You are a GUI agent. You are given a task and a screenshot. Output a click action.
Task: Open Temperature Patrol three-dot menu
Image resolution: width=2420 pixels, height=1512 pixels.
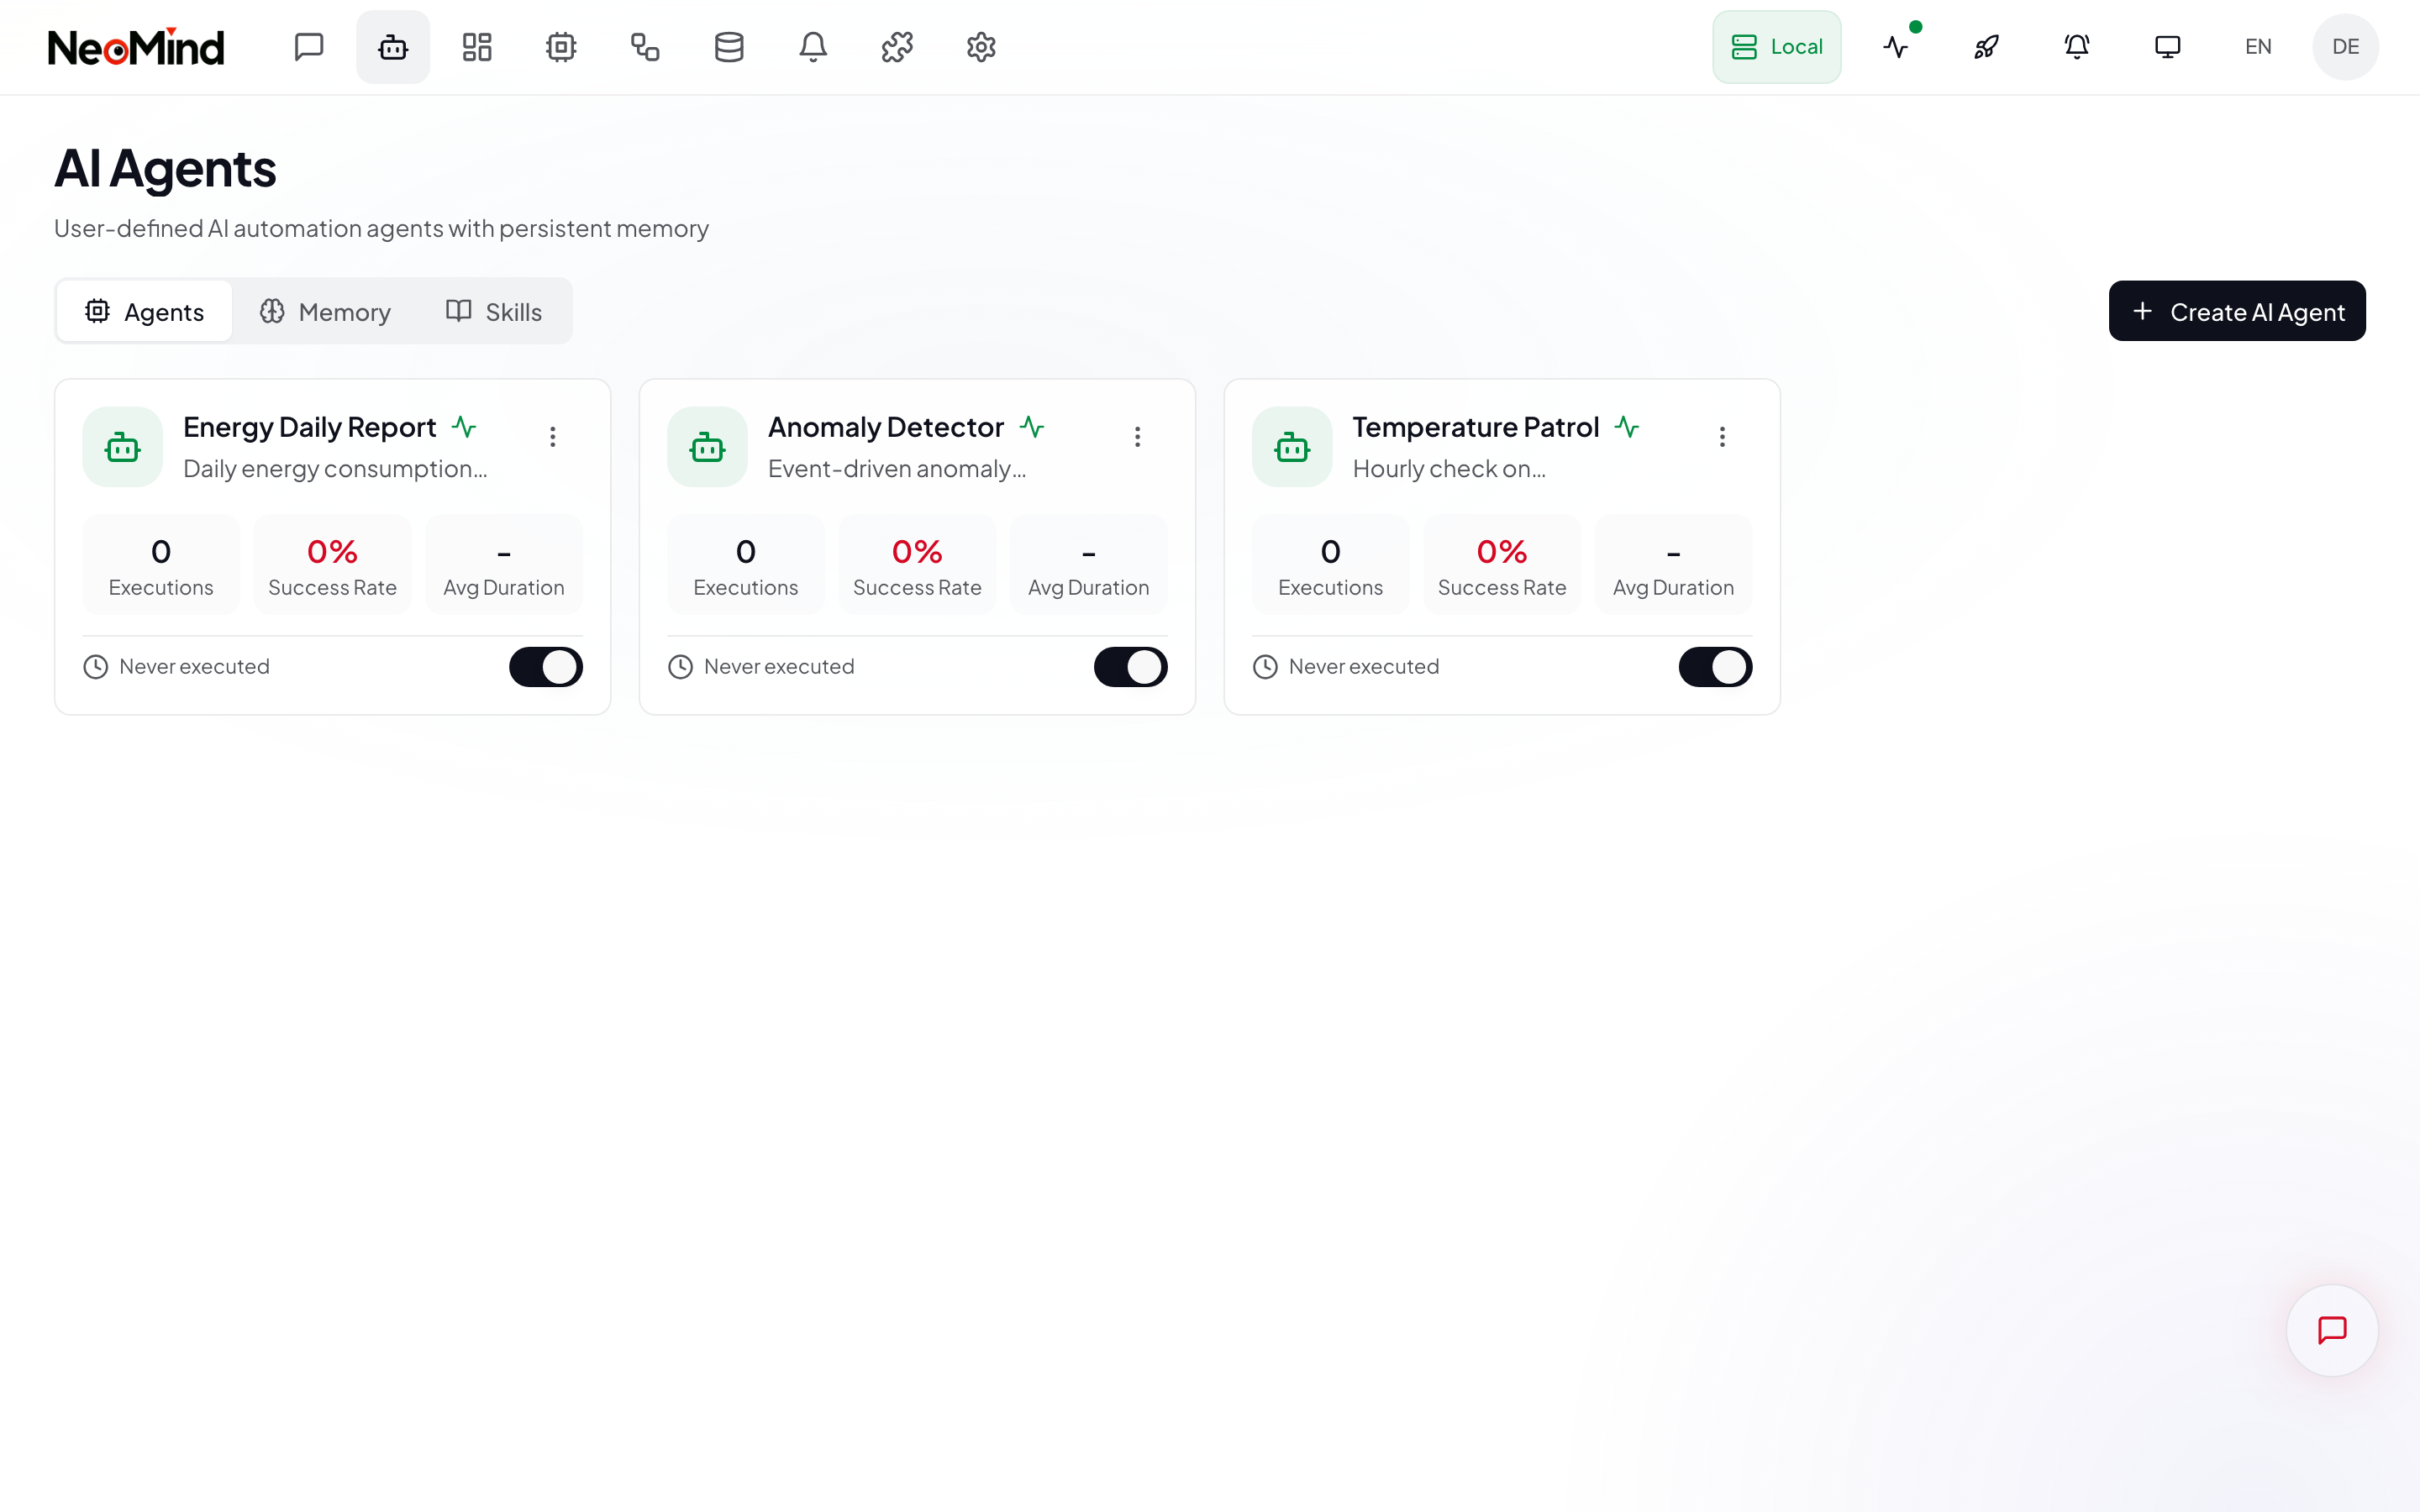pyautogui.click(x=1722, y=437)
